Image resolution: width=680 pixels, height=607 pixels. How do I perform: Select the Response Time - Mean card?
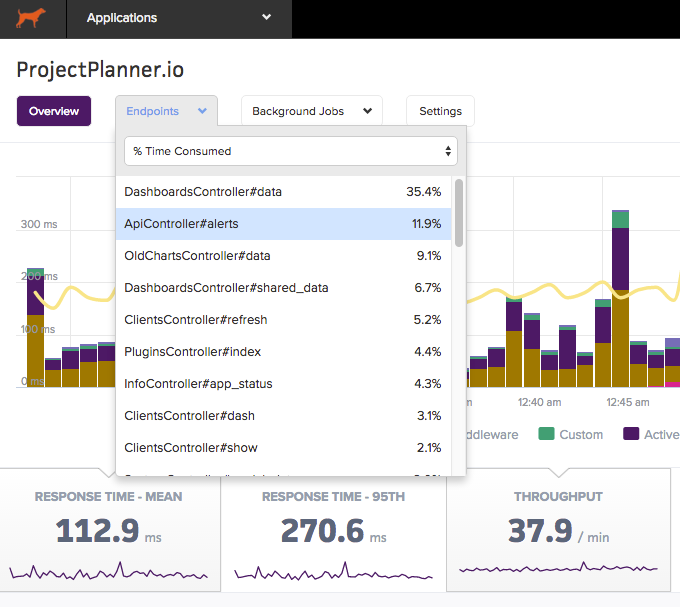coord(110,530)
